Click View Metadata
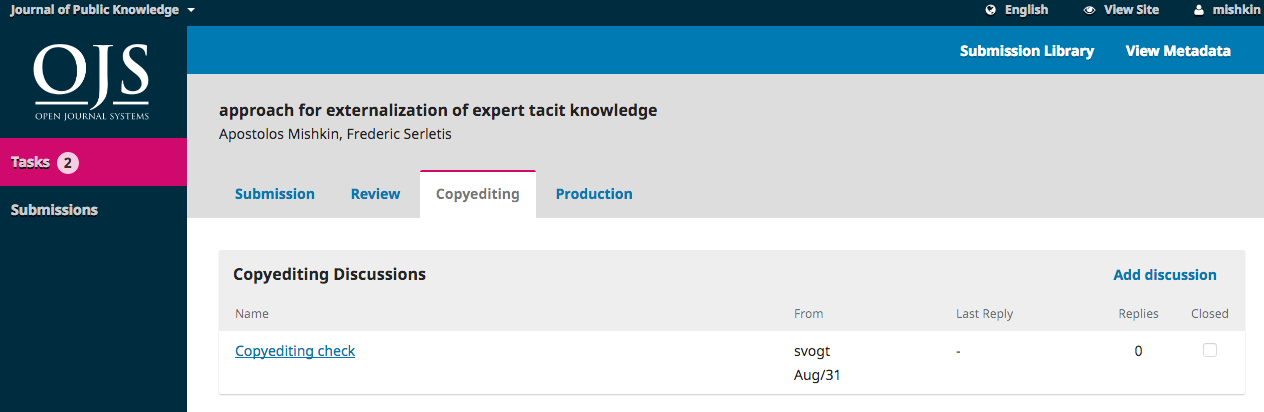Image resolution: width=1264 pixels, height=412 pixels. click(1178, 51)
